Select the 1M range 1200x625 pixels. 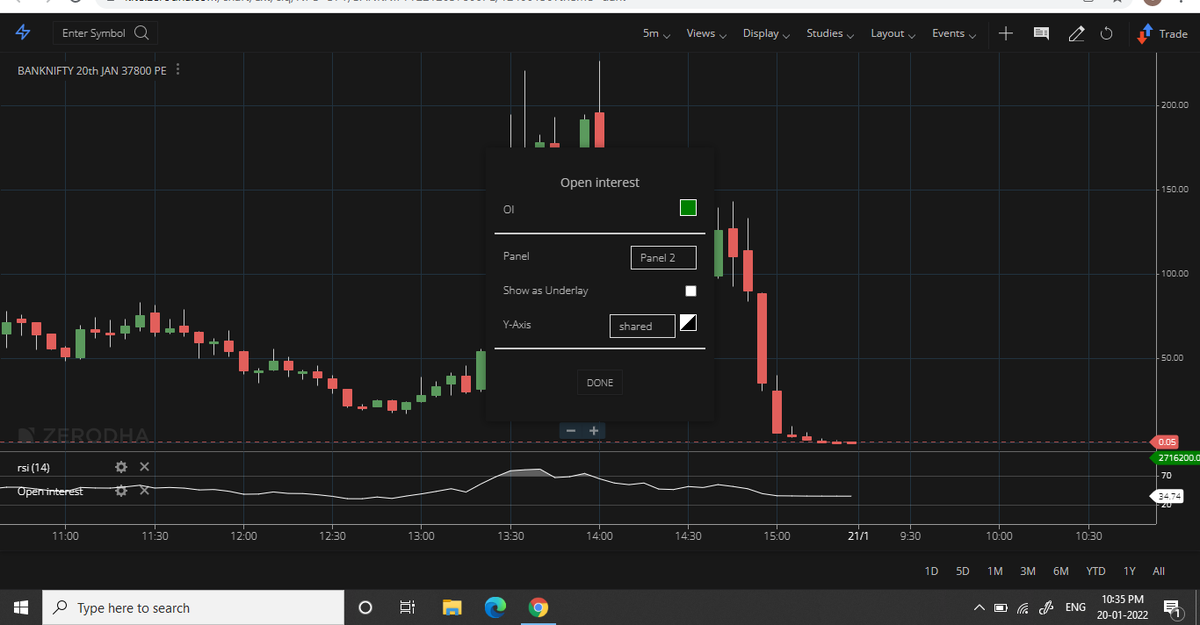coord(995,571)
